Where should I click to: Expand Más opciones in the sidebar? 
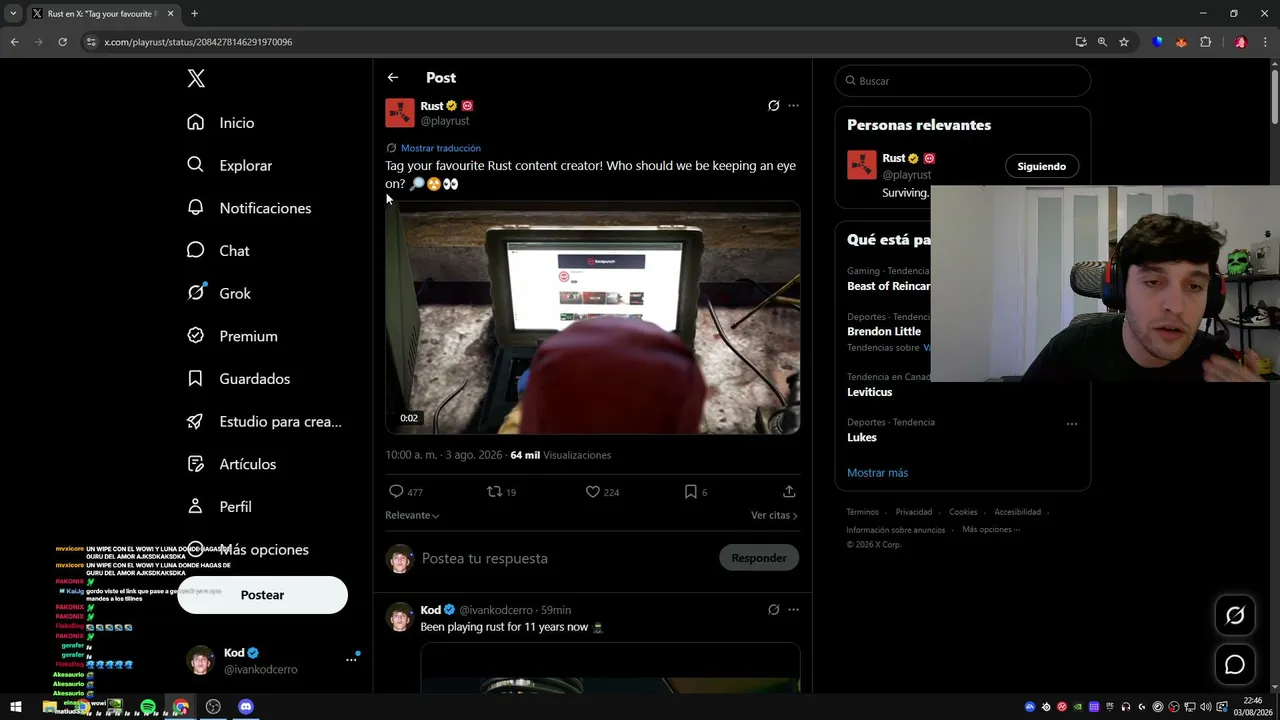coord(248,550)
